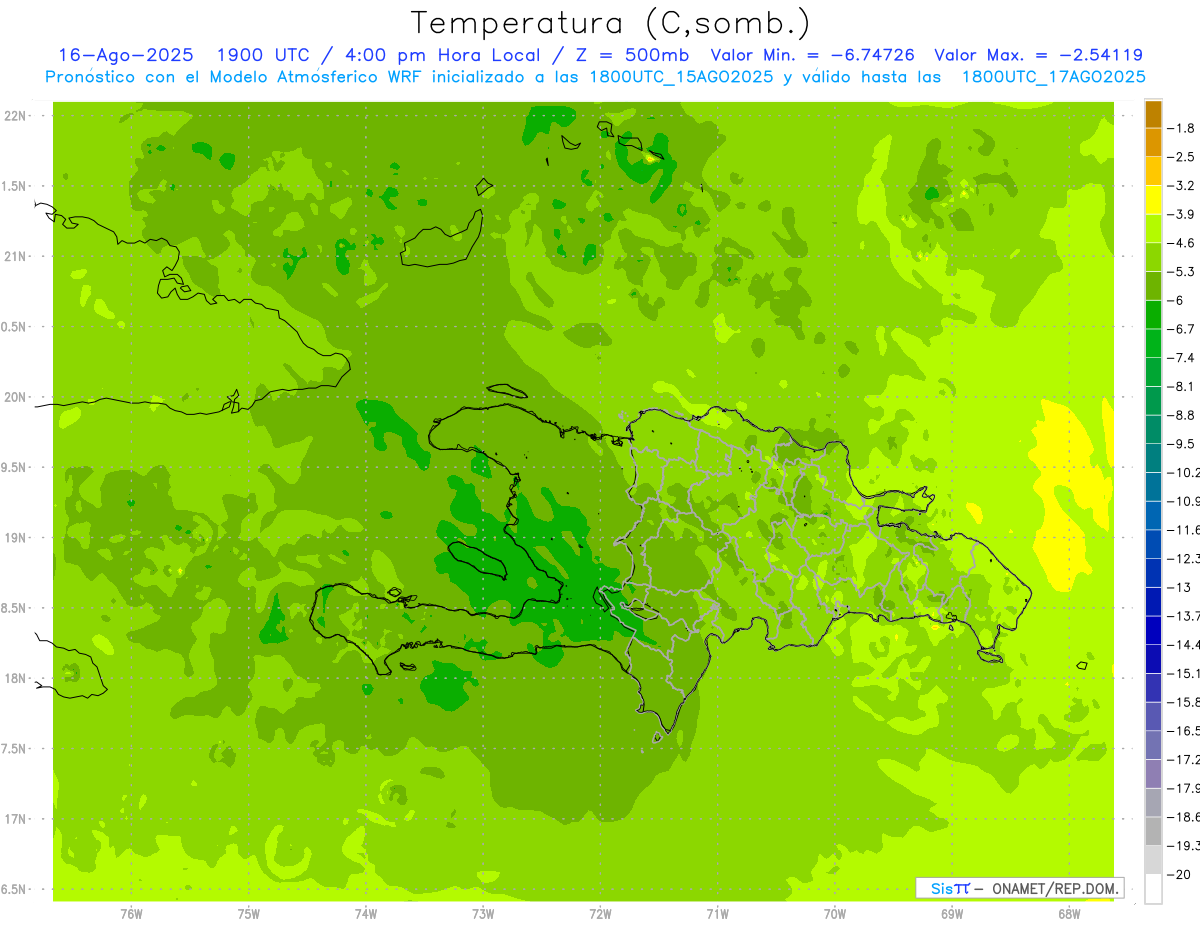The height and width of the screenshot is (927, 1200).
Task: Click the "22N" latitude label
Action: (17, 116)
